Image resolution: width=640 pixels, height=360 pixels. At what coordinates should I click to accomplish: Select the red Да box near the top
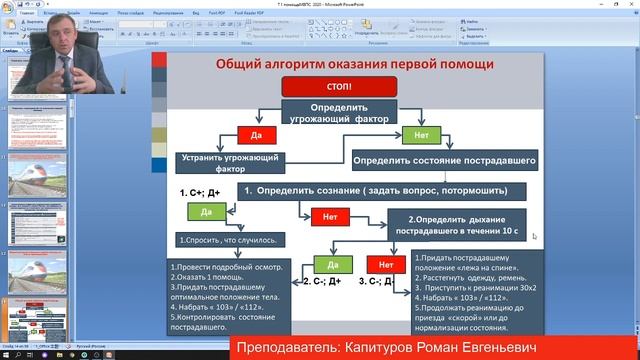tap(257, 135)
